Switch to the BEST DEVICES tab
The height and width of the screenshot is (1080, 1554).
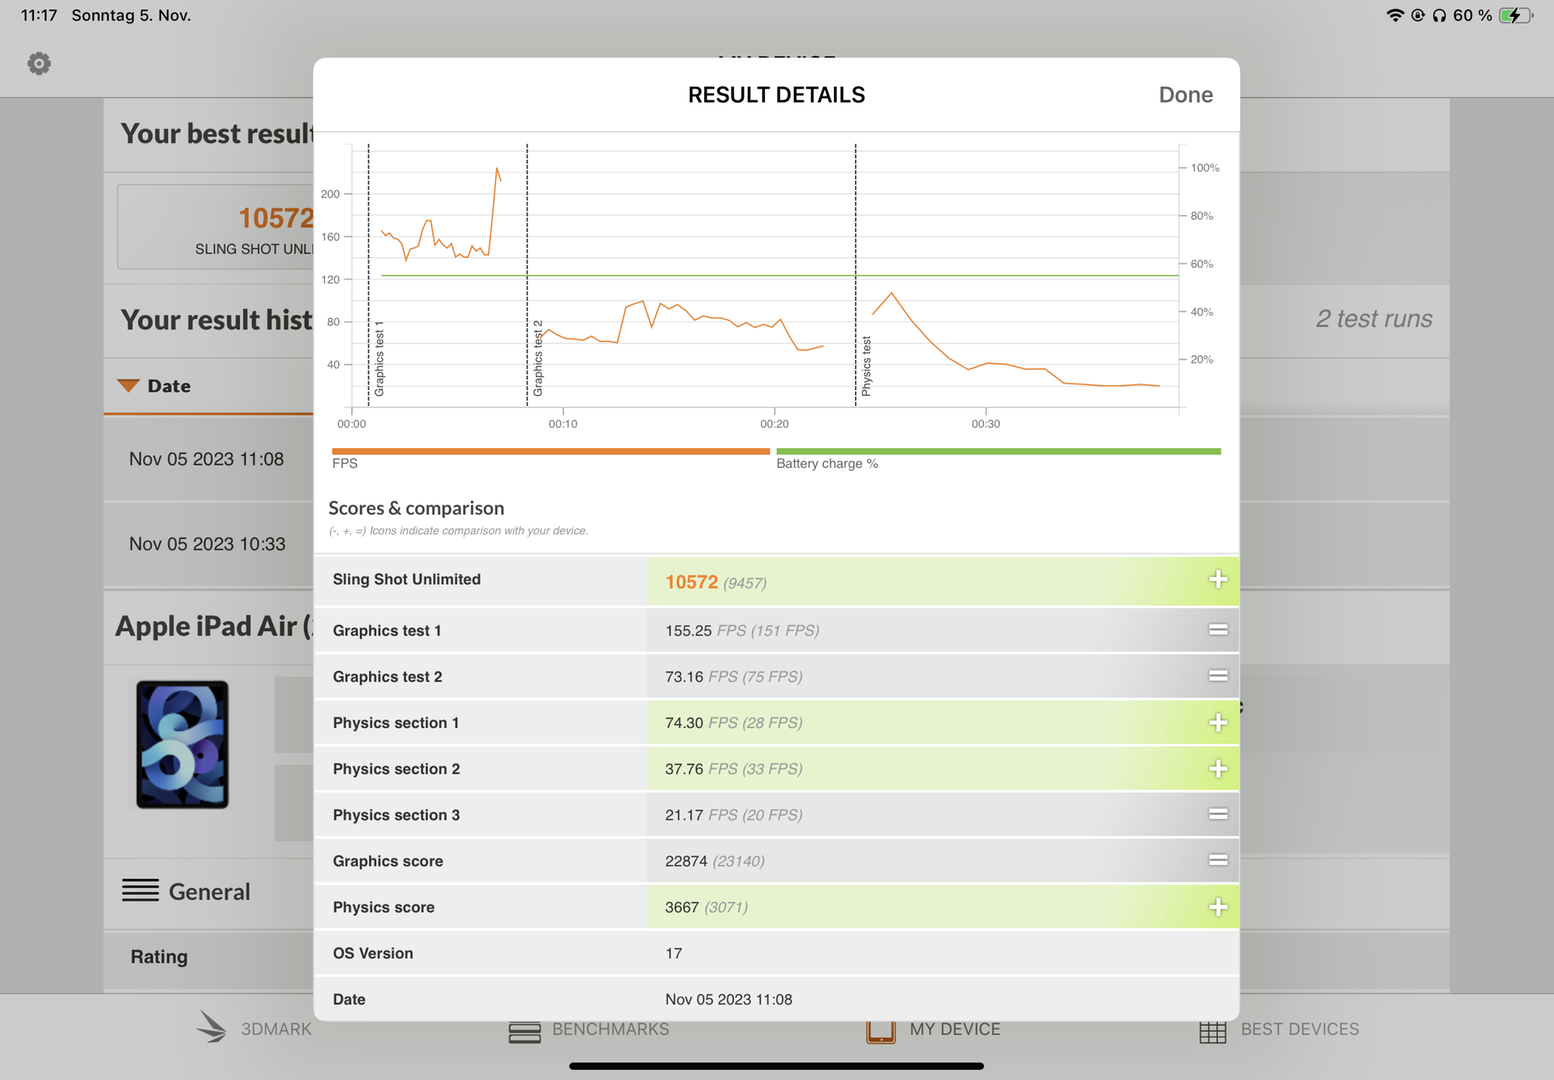click(x=1279, y=1029)
